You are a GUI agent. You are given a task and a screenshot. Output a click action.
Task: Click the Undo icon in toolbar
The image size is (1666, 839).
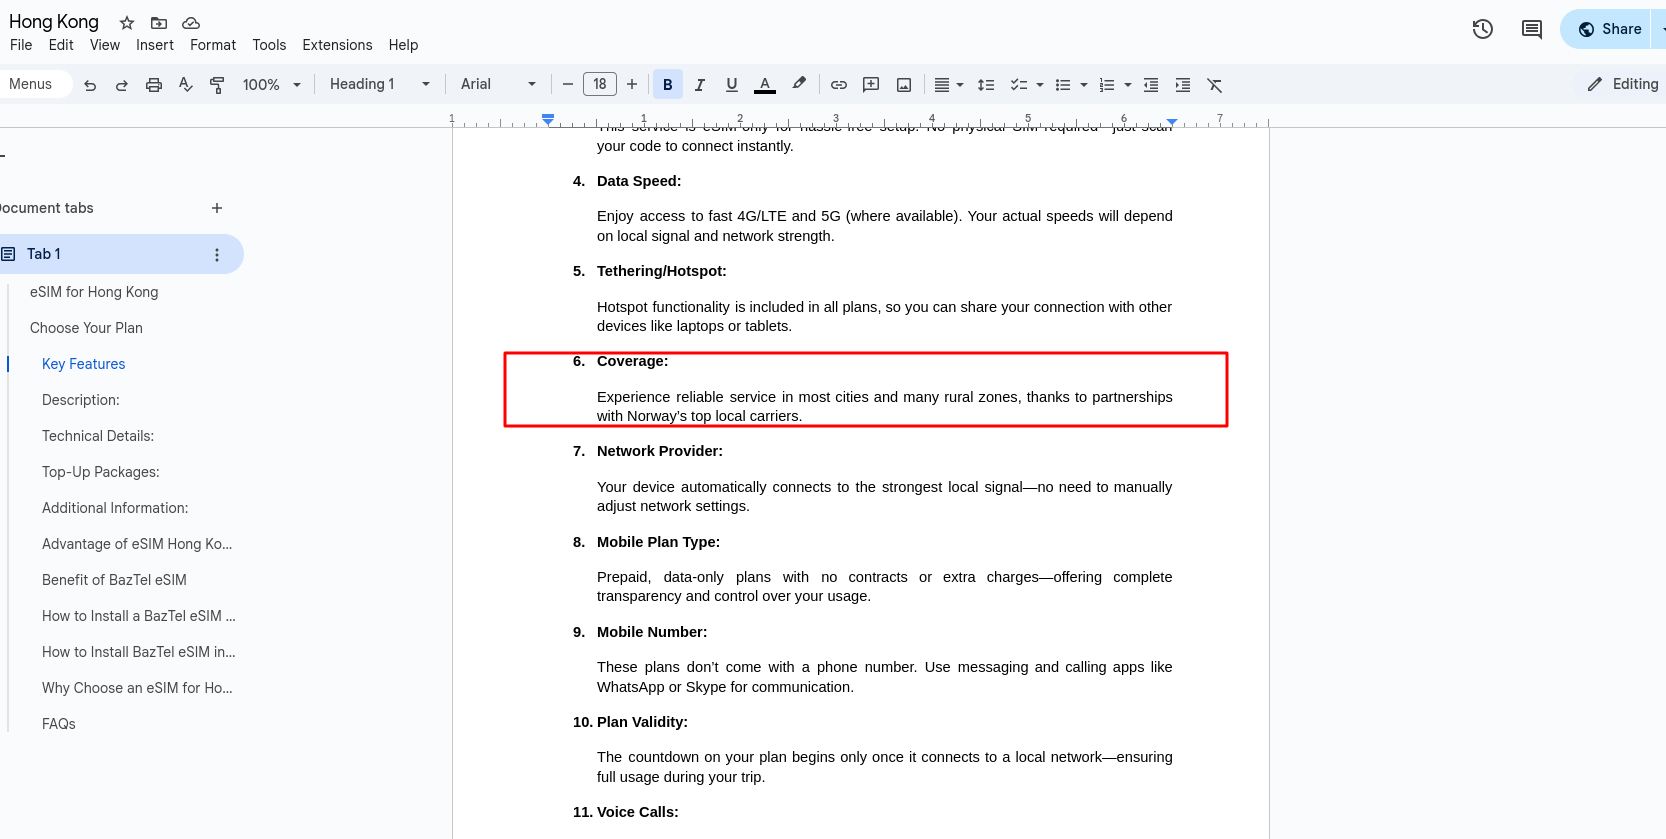point(90,85)
